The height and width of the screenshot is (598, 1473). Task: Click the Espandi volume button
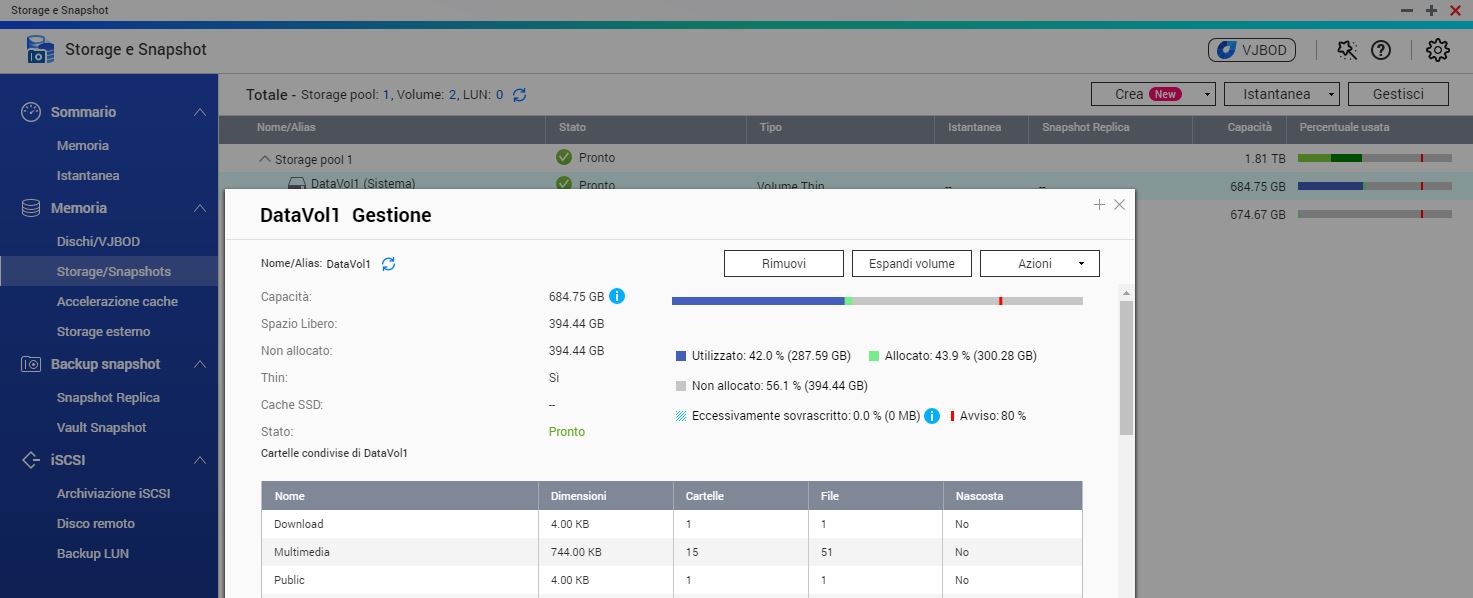[911, 264]
